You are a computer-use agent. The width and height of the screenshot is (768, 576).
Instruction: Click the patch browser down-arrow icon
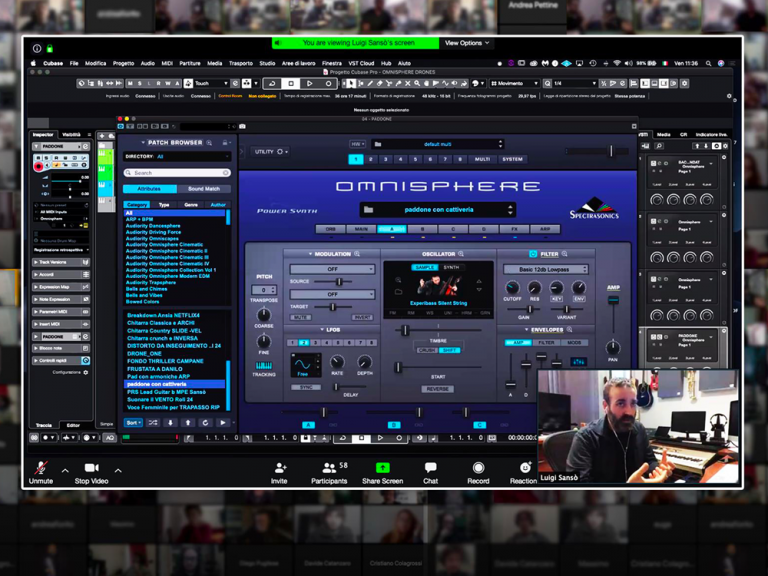coord(170,422)
